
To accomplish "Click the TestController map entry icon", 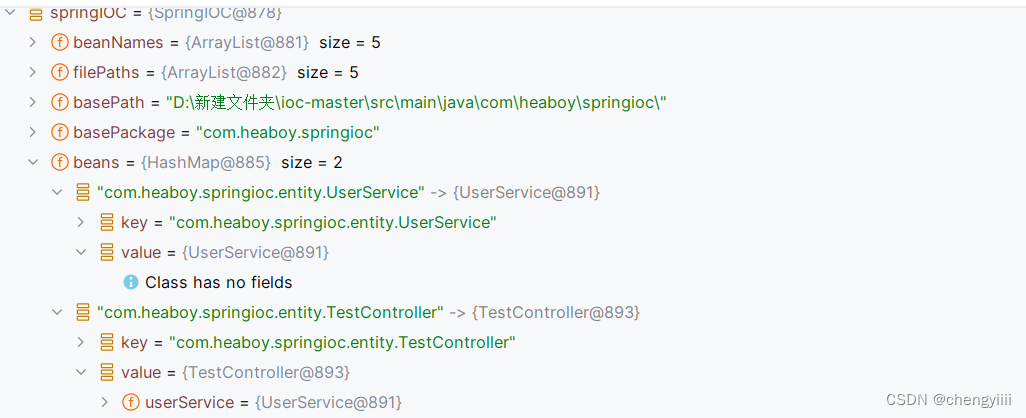I will 83,312.
